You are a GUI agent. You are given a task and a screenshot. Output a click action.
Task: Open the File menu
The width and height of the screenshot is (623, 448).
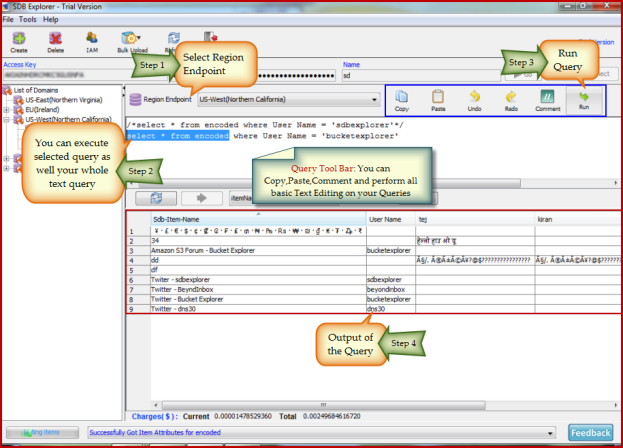pyautogui.click(x=8, y=19)
